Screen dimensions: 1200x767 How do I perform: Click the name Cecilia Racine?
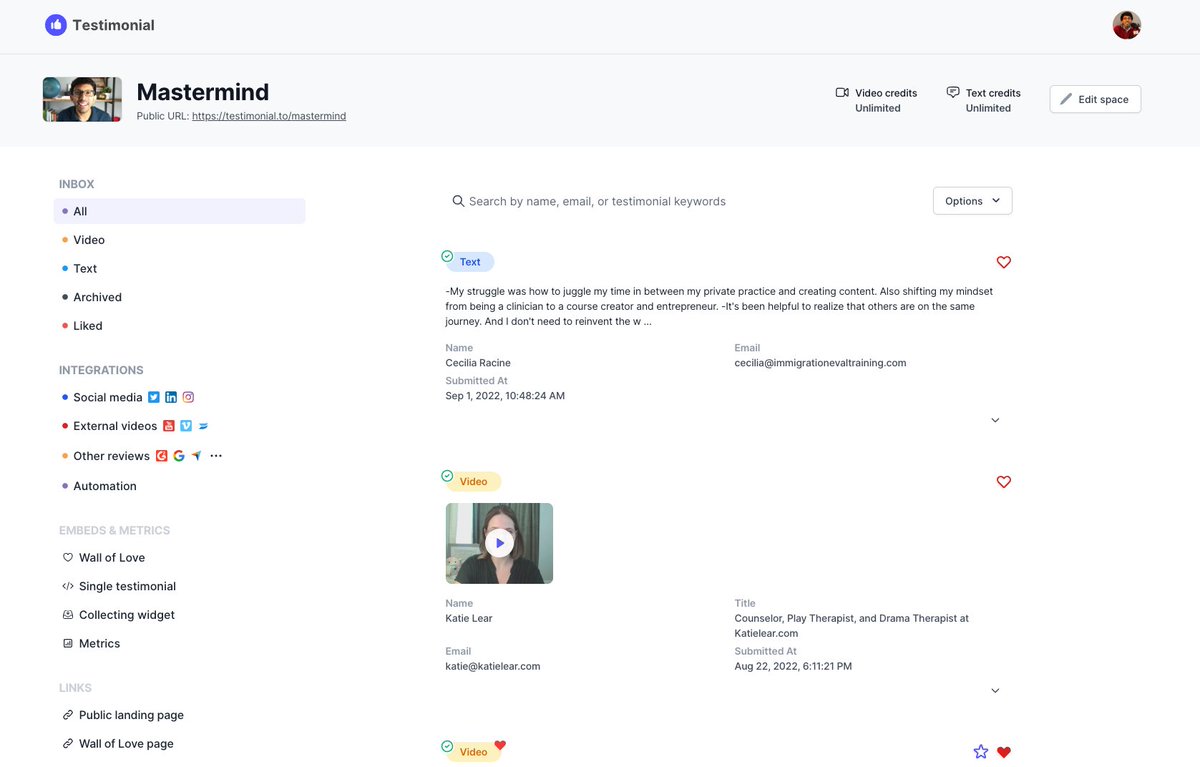point(478,363)
